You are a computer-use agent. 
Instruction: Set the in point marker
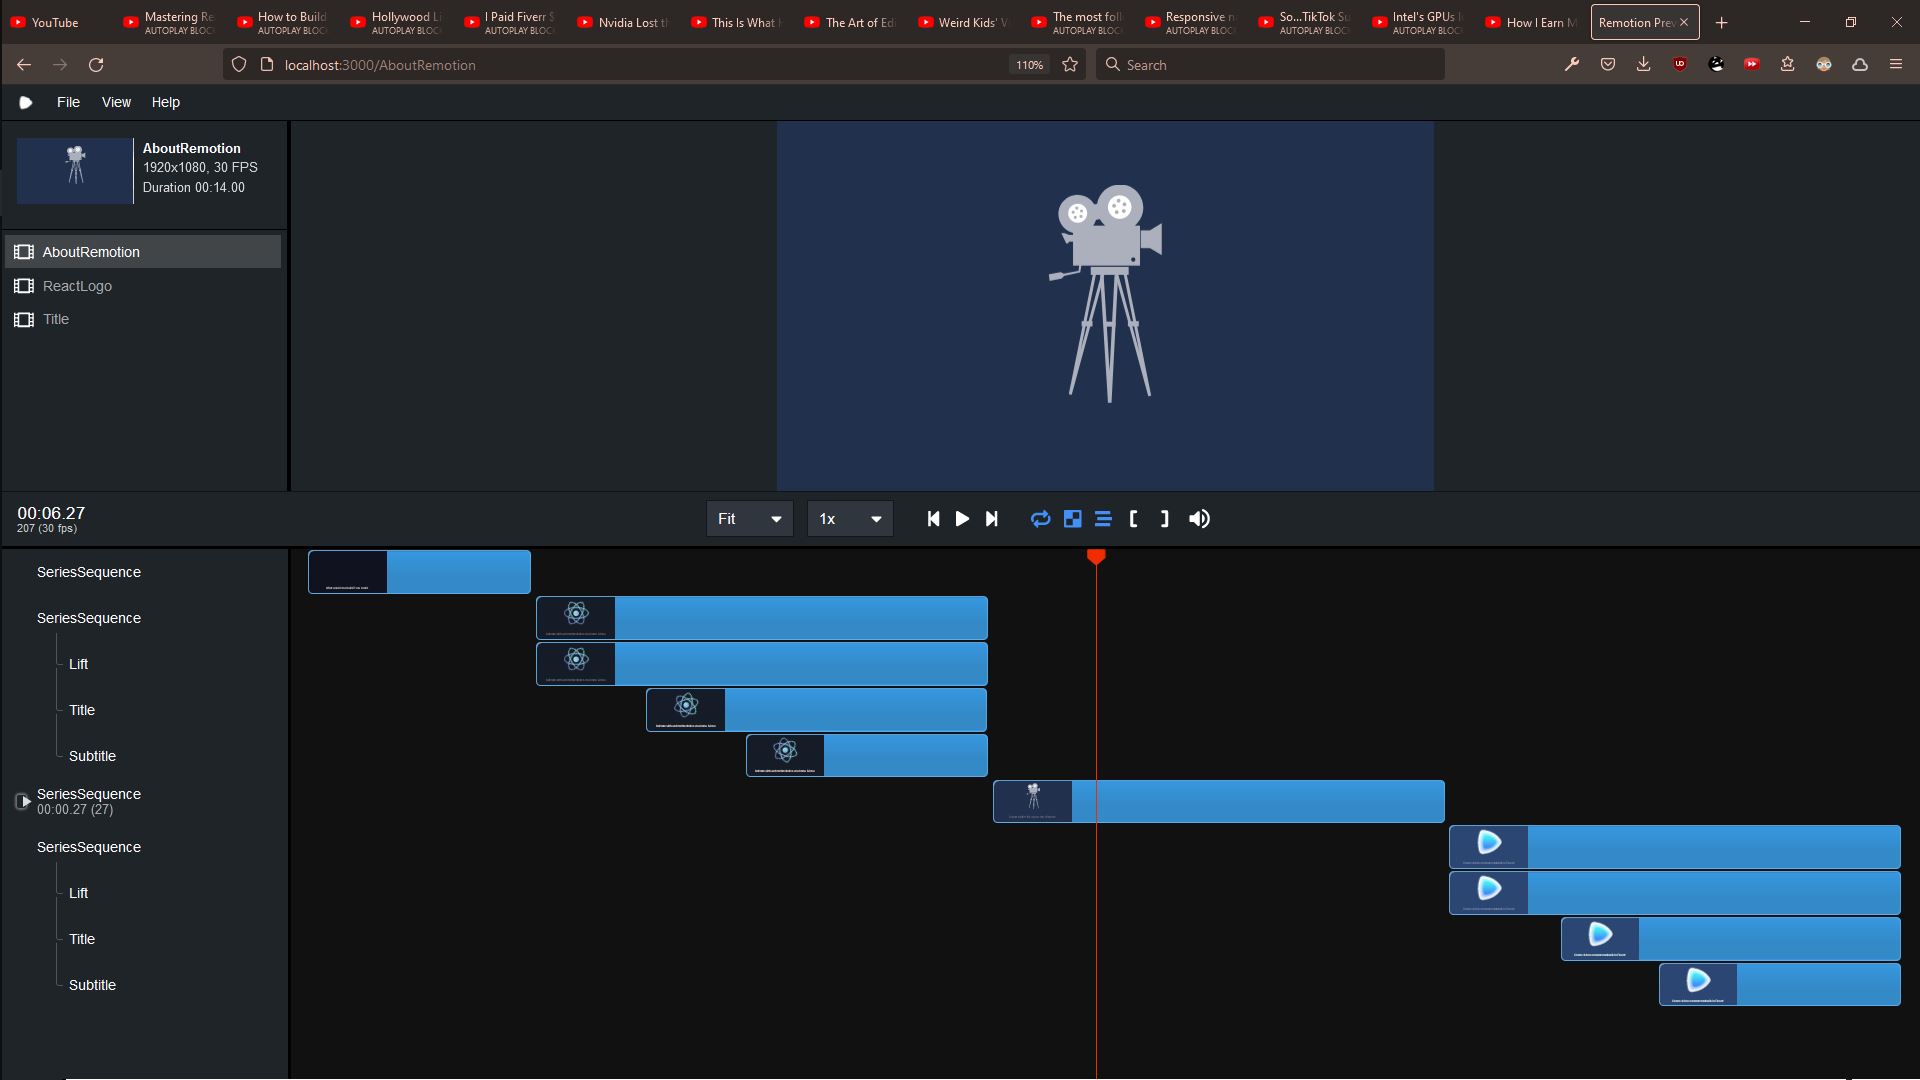point(1133,519)
